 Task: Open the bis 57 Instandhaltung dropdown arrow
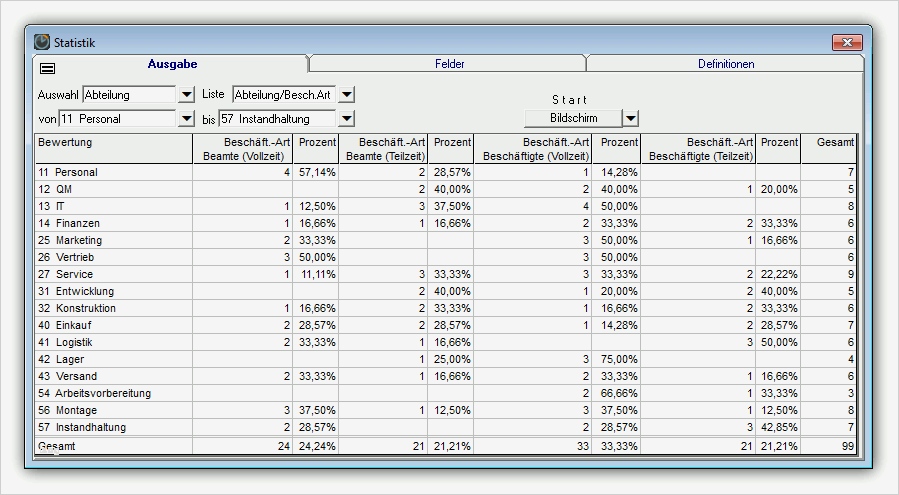(x=346, y=119)
